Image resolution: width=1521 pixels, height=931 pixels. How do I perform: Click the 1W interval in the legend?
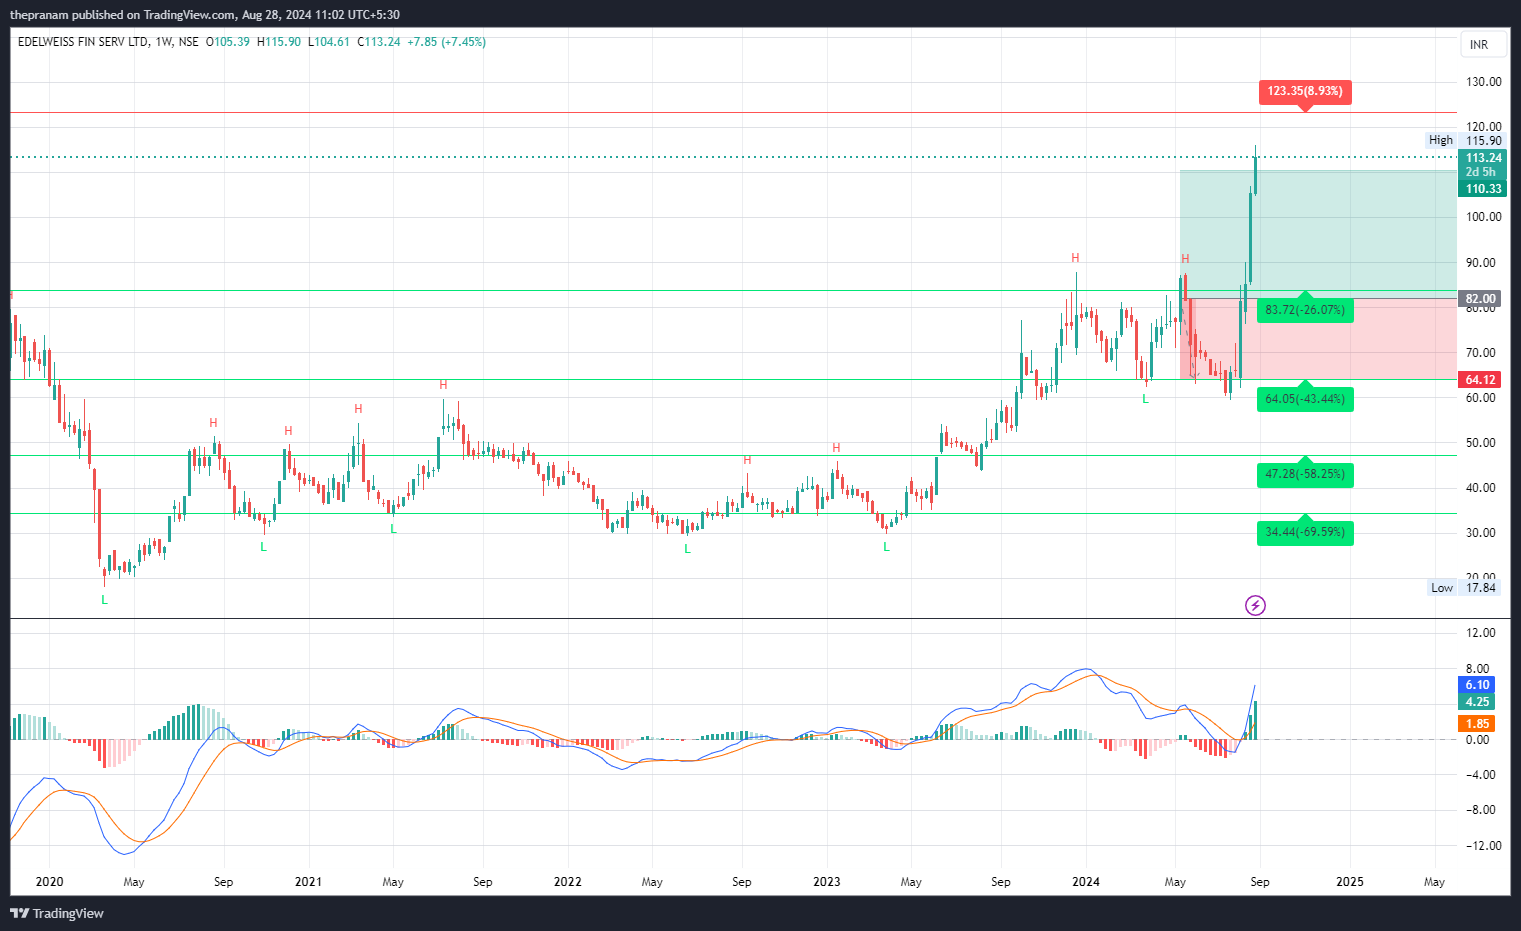click(164, 42)
